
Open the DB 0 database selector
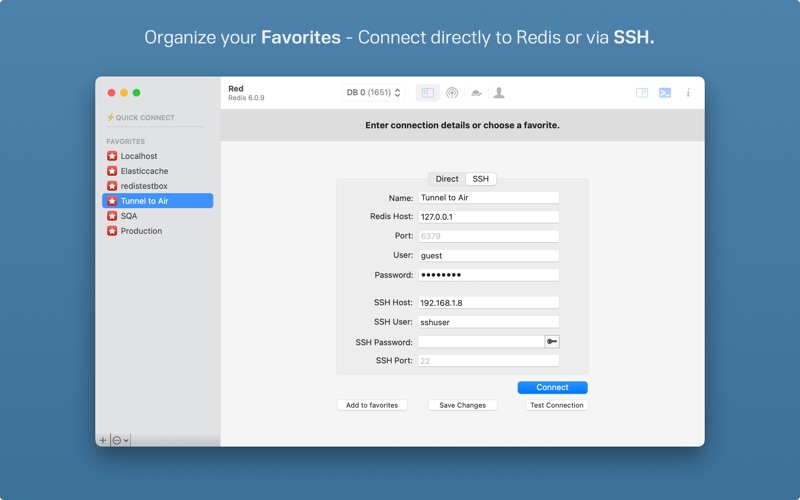[x=373, y=93]
